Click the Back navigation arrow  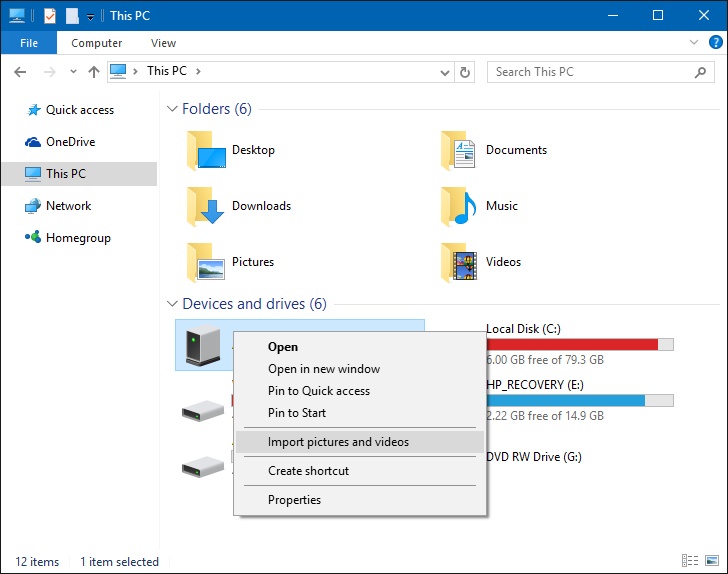coord(20,72)
